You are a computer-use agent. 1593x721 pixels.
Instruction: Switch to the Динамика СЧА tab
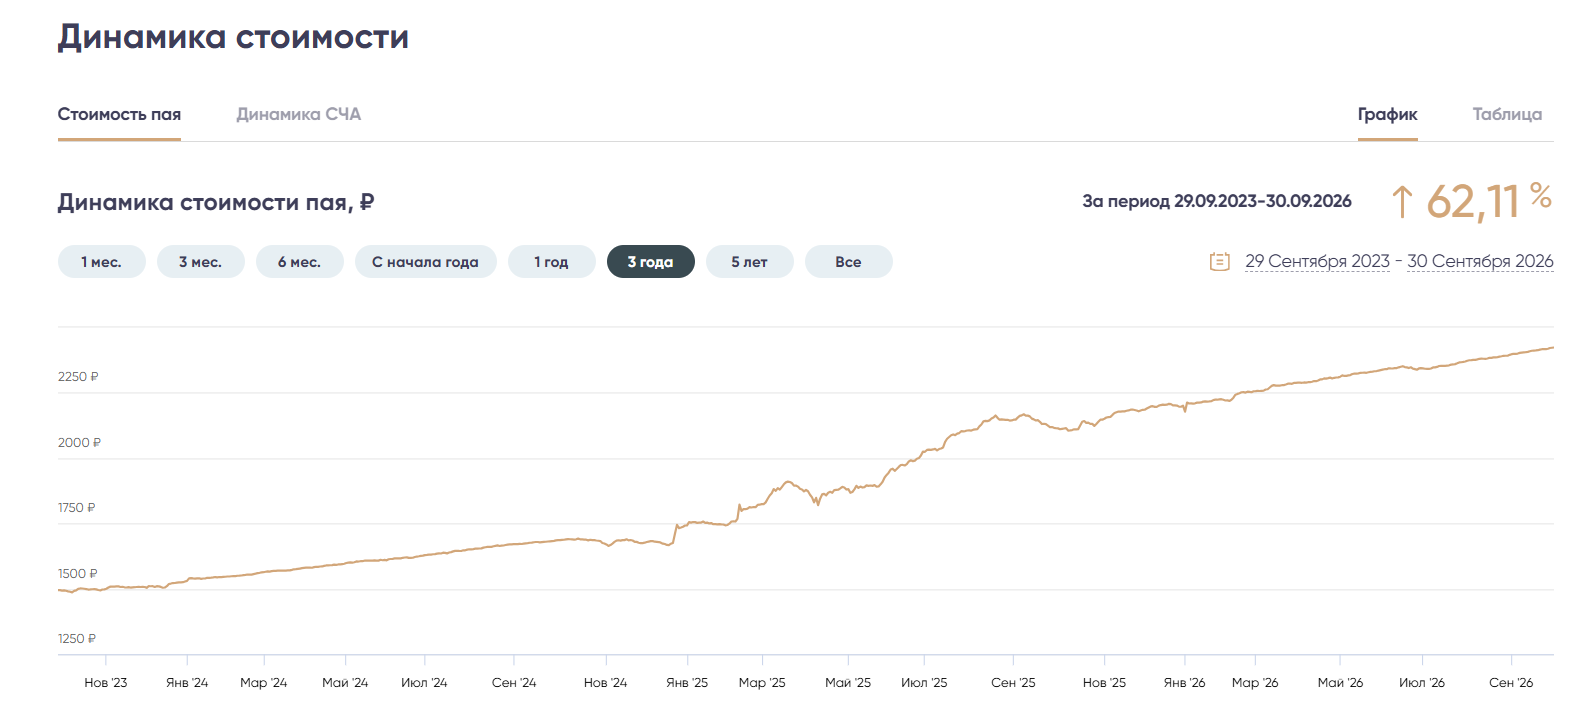coord(299,114)
